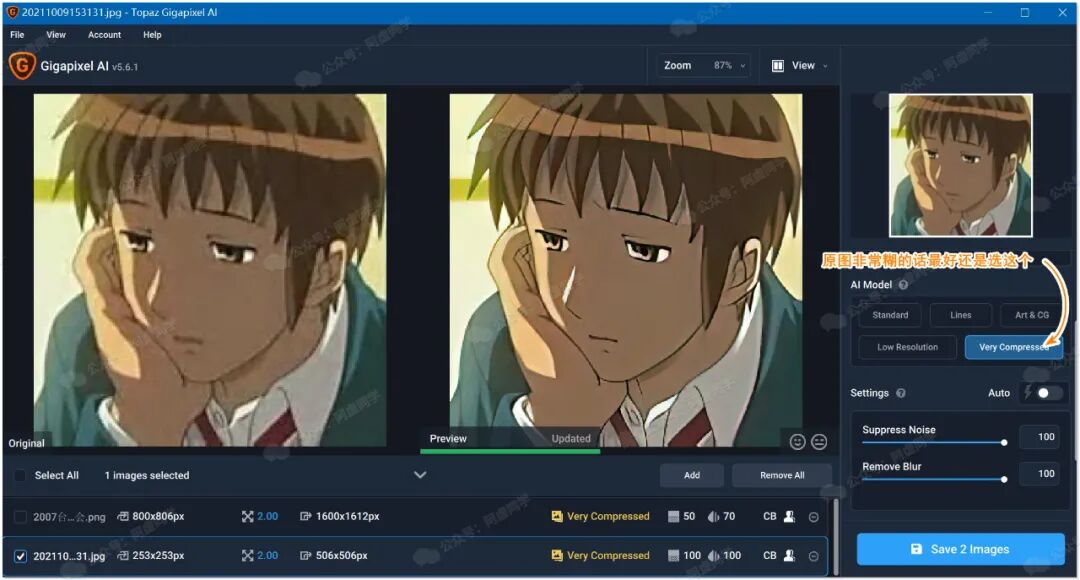Click the navigator thumbnail preview
1080x580 pixels.
961,165
